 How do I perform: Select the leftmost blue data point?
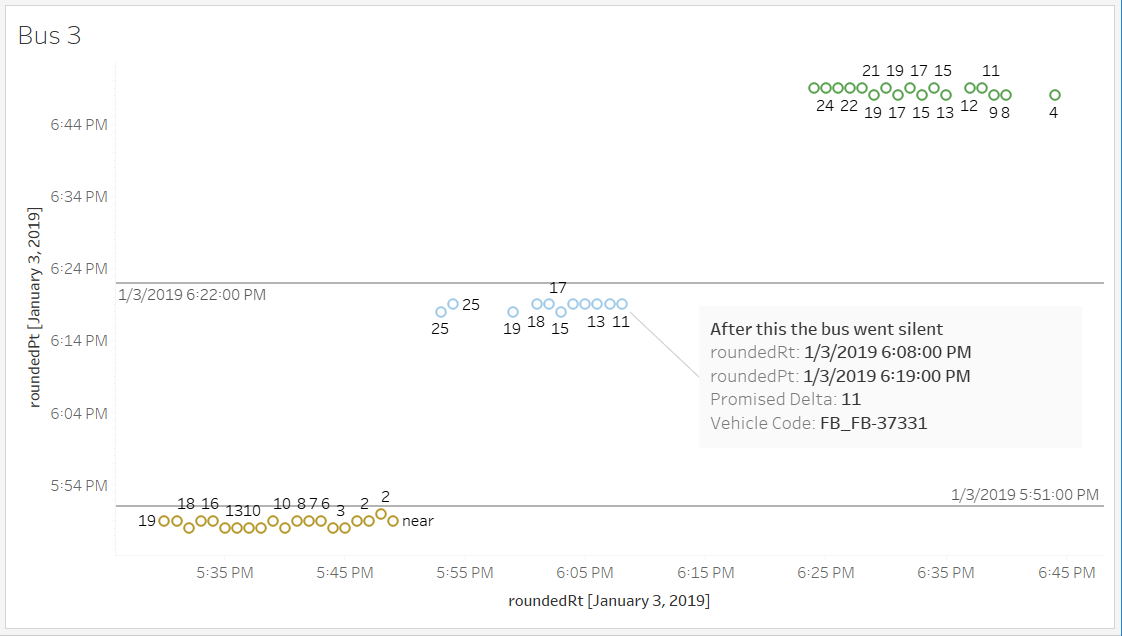pyautogui.click(x=441, y=312)
